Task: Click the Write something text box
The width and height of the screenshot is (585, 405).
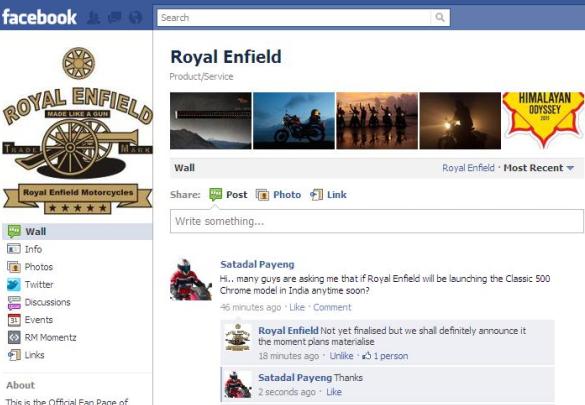Action: click(377, 221)
